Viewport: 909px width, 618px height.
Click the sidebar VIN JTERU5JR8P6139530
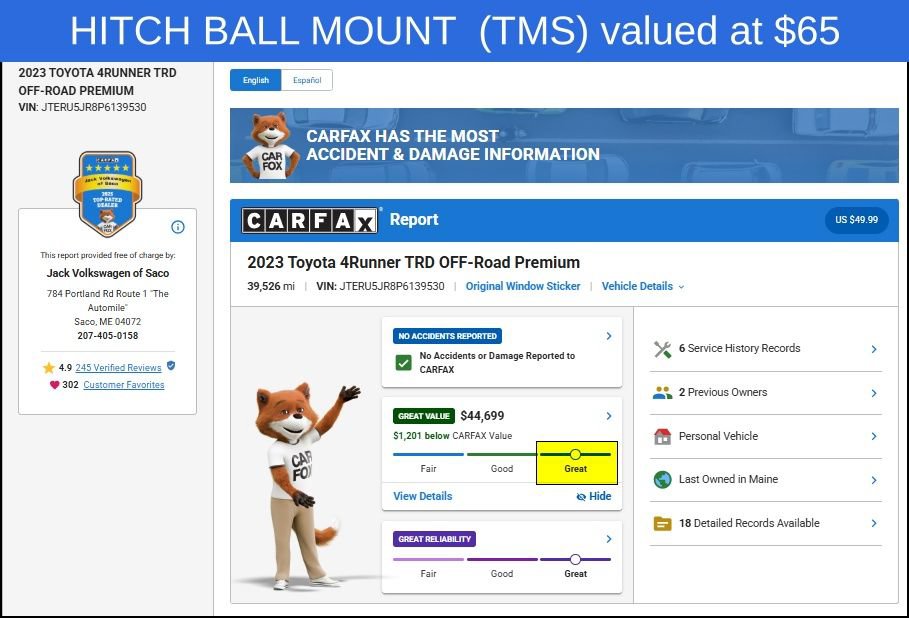point(82,107)
